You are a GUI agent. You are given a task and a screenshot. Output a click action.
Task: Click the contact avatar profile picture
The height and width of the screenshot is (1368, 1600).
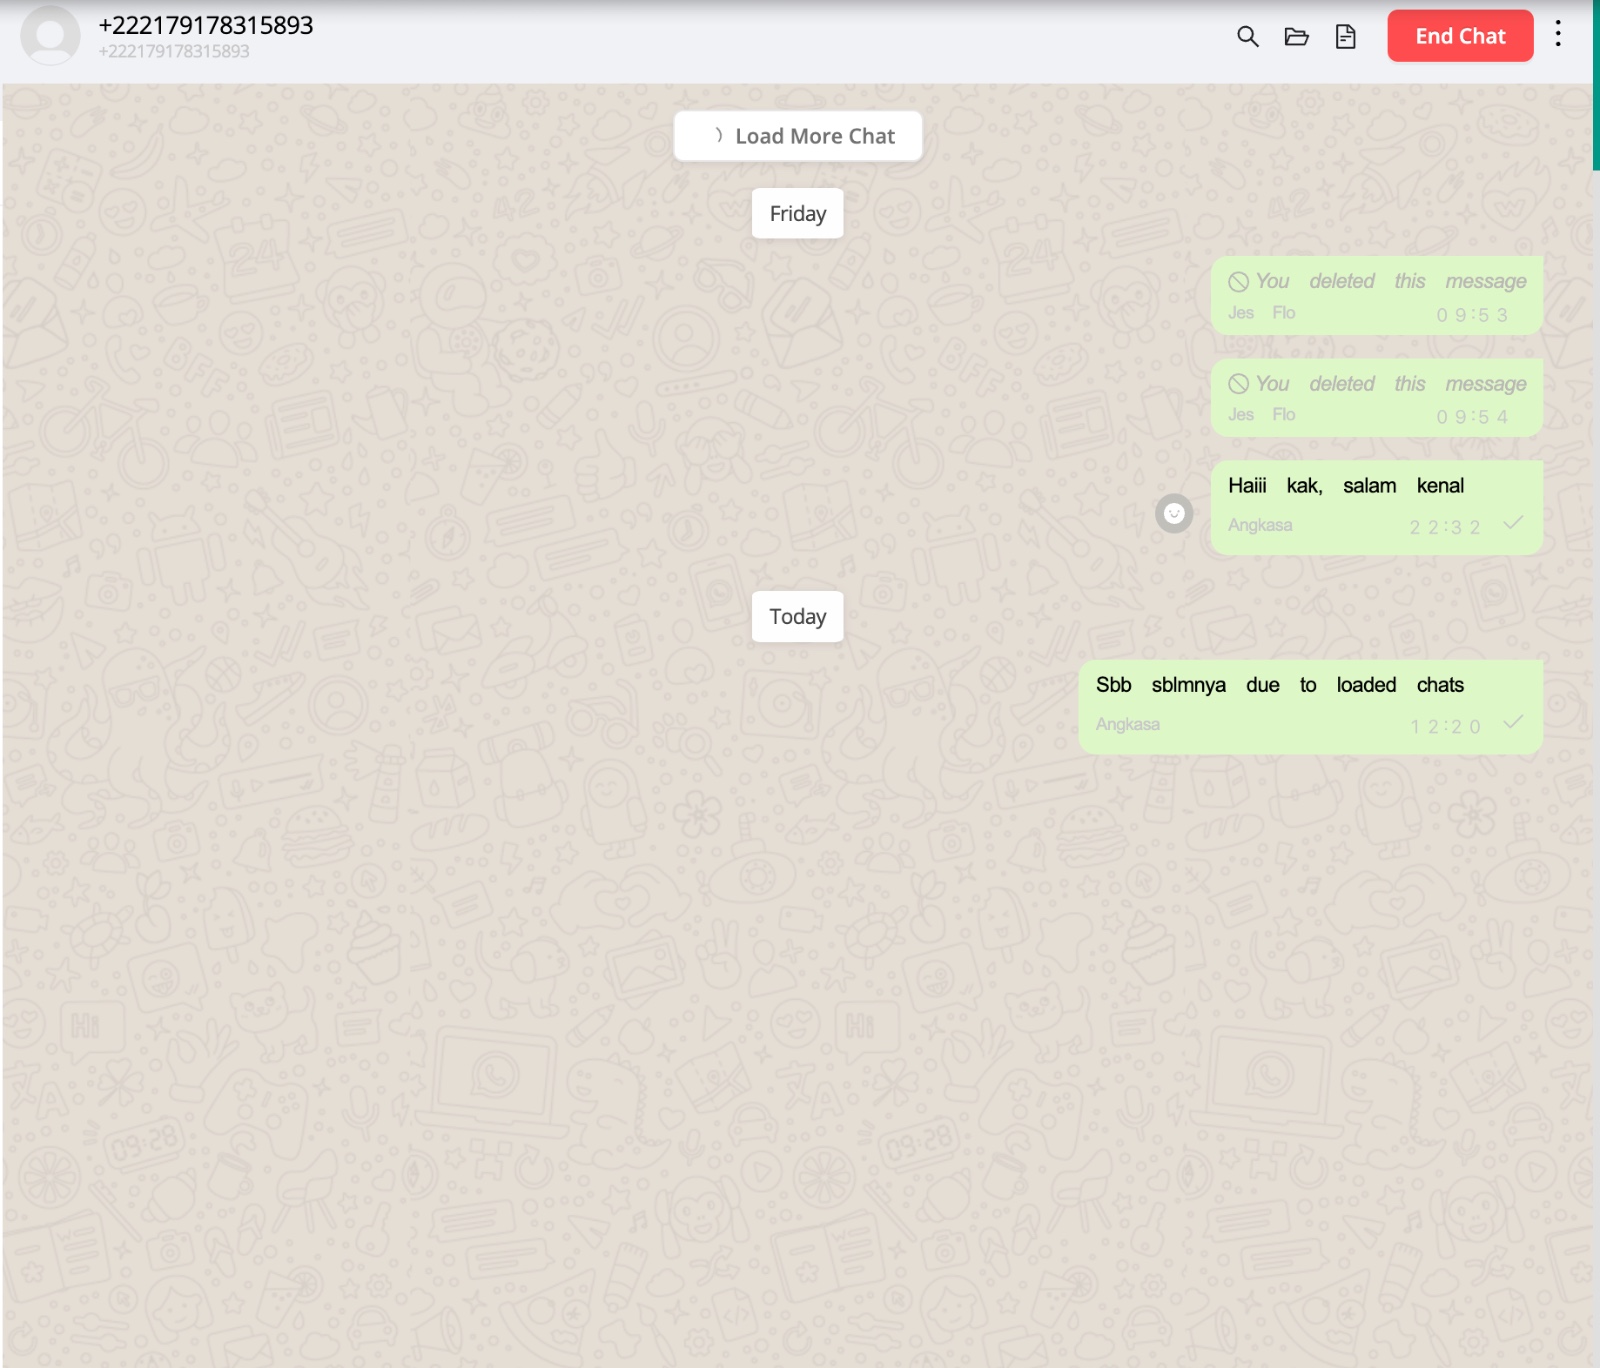[x=50, y=35]
